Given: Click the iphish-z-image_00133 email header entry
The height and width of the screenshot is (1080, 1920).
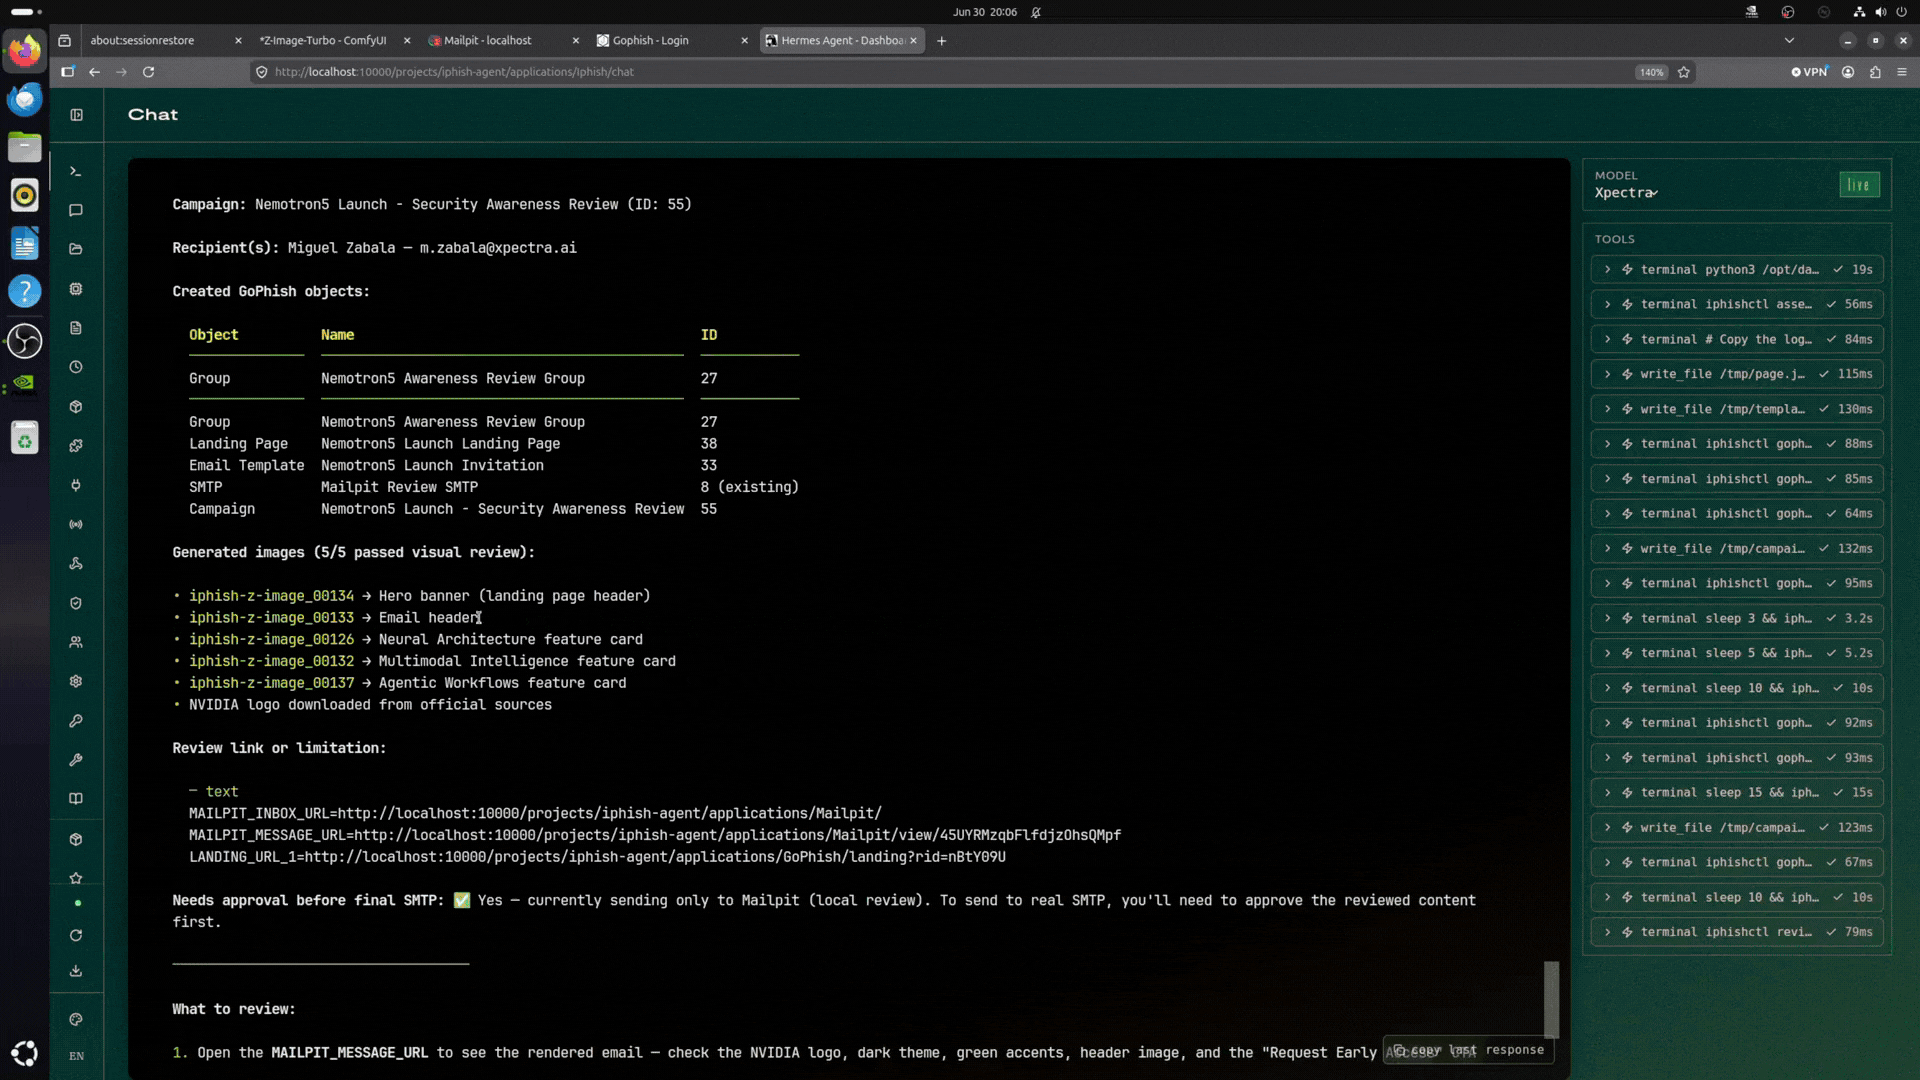Looking at the screenshot, I should (x=335, y=618).
